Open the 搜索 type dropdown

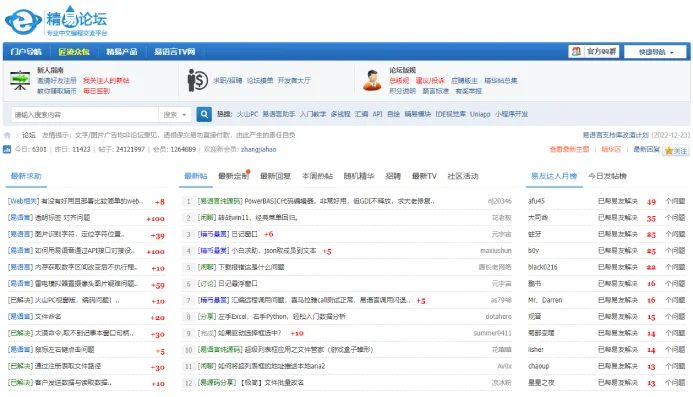(x=175, y=115)
